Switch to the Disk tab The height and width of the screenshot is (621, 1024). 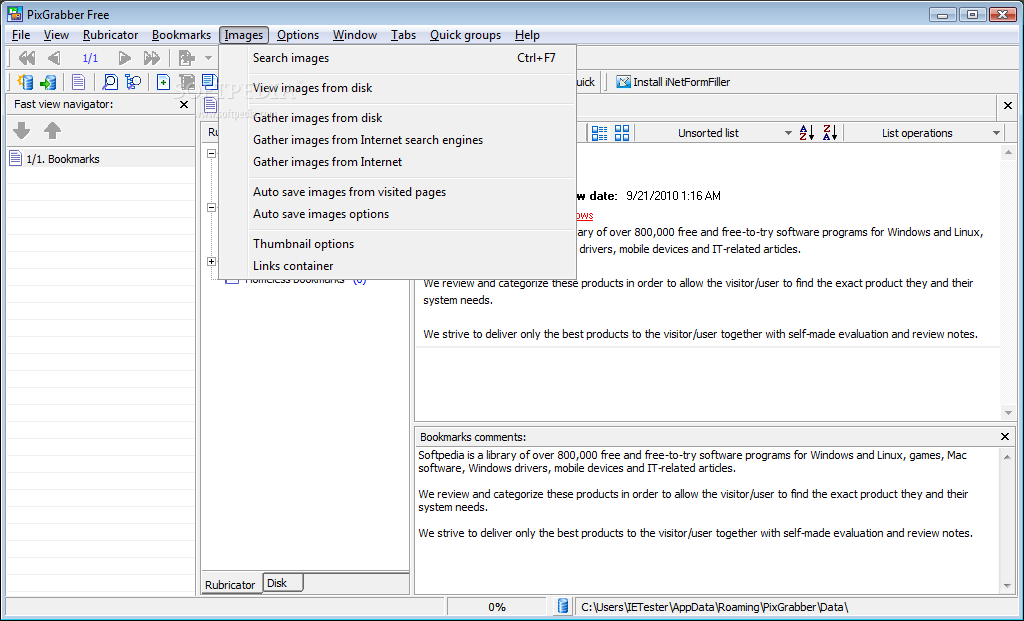click(x=282, y=583)
